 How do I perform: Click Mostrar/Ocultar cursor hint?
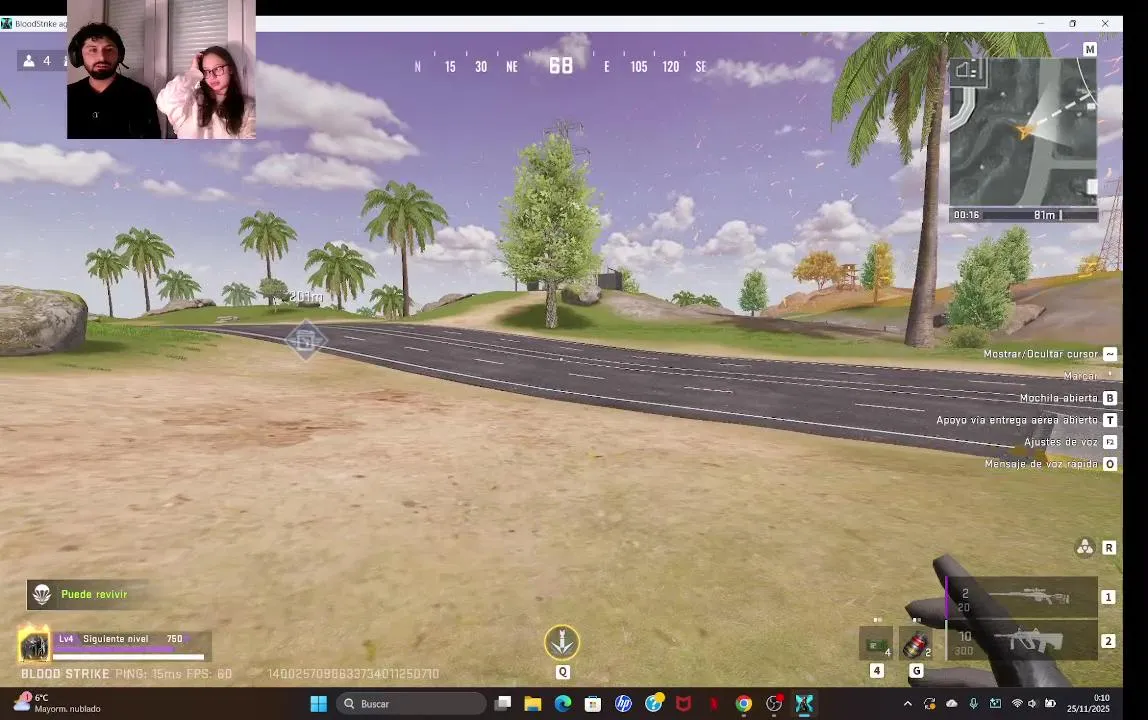click(1040, 354)
